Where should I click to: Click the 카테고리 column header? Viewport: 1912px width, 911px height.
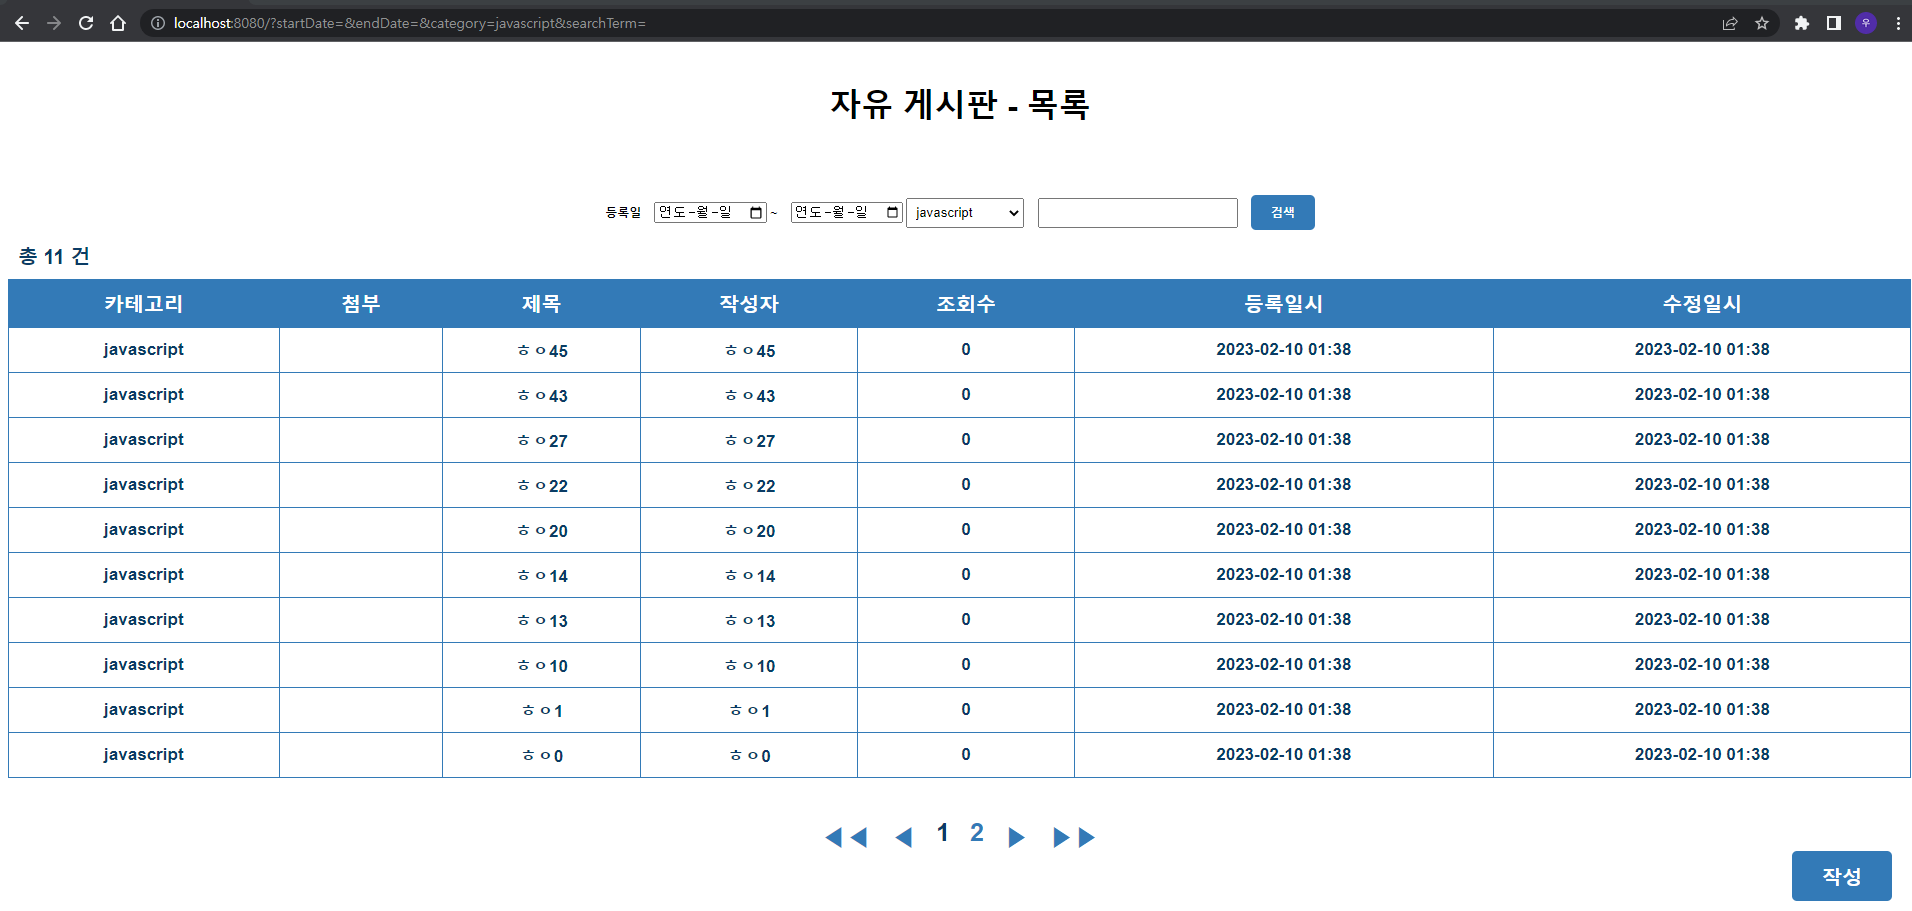pos(144,304)
